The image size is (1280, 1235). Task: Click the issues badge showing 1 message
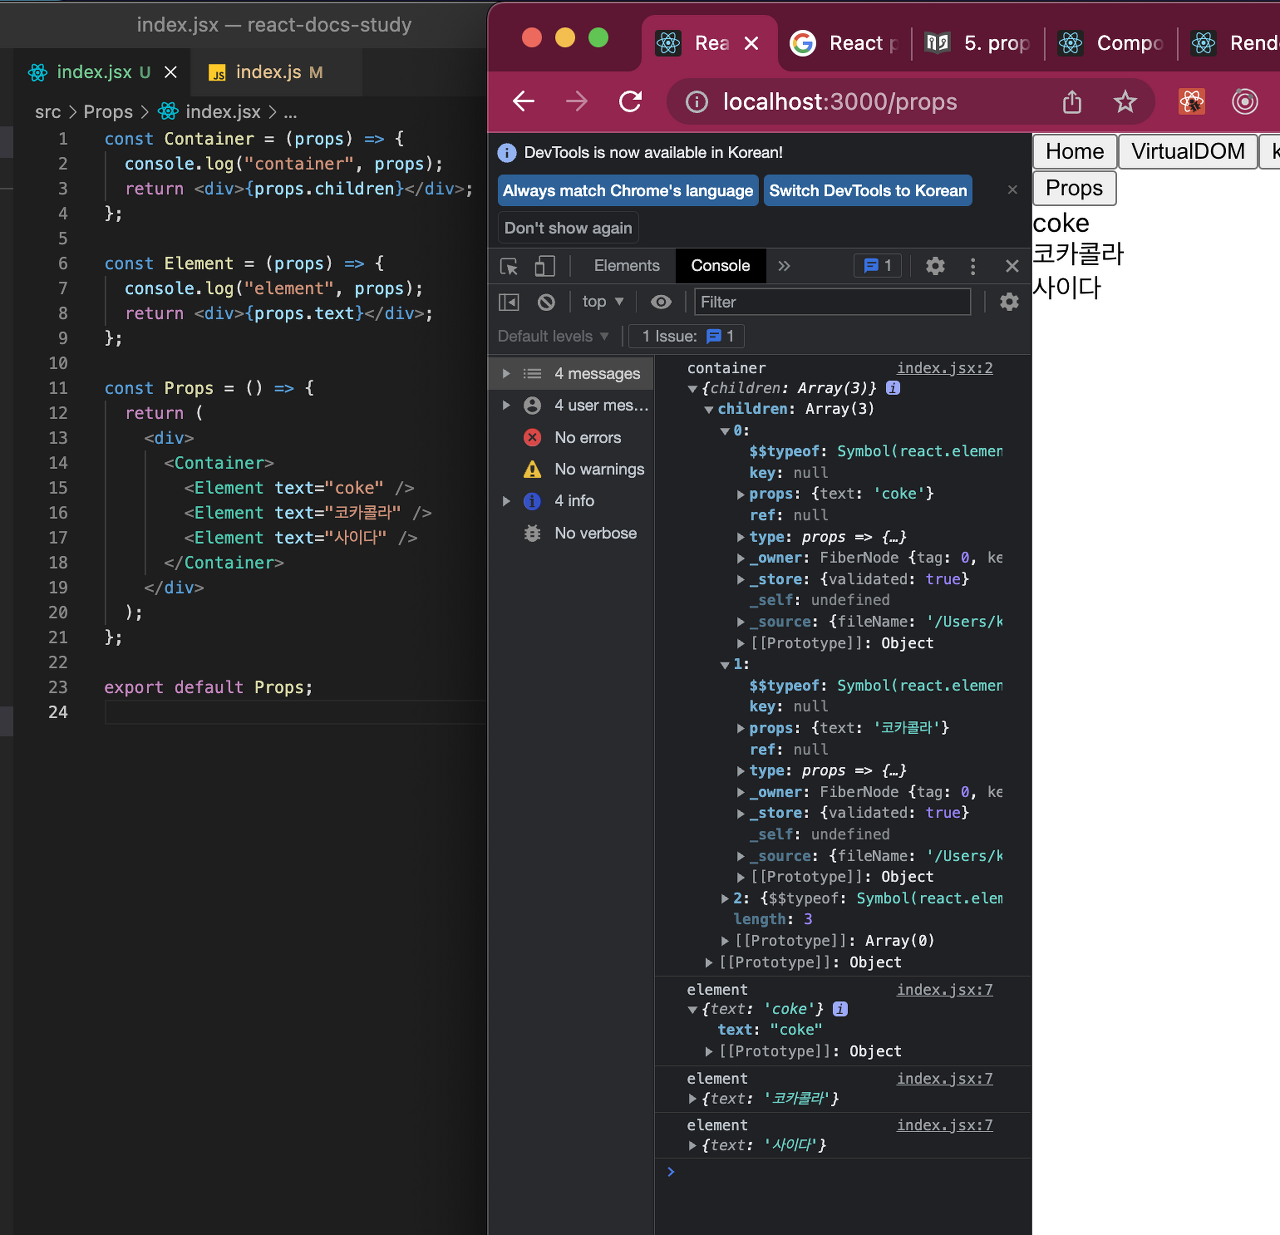coord(878,266)
